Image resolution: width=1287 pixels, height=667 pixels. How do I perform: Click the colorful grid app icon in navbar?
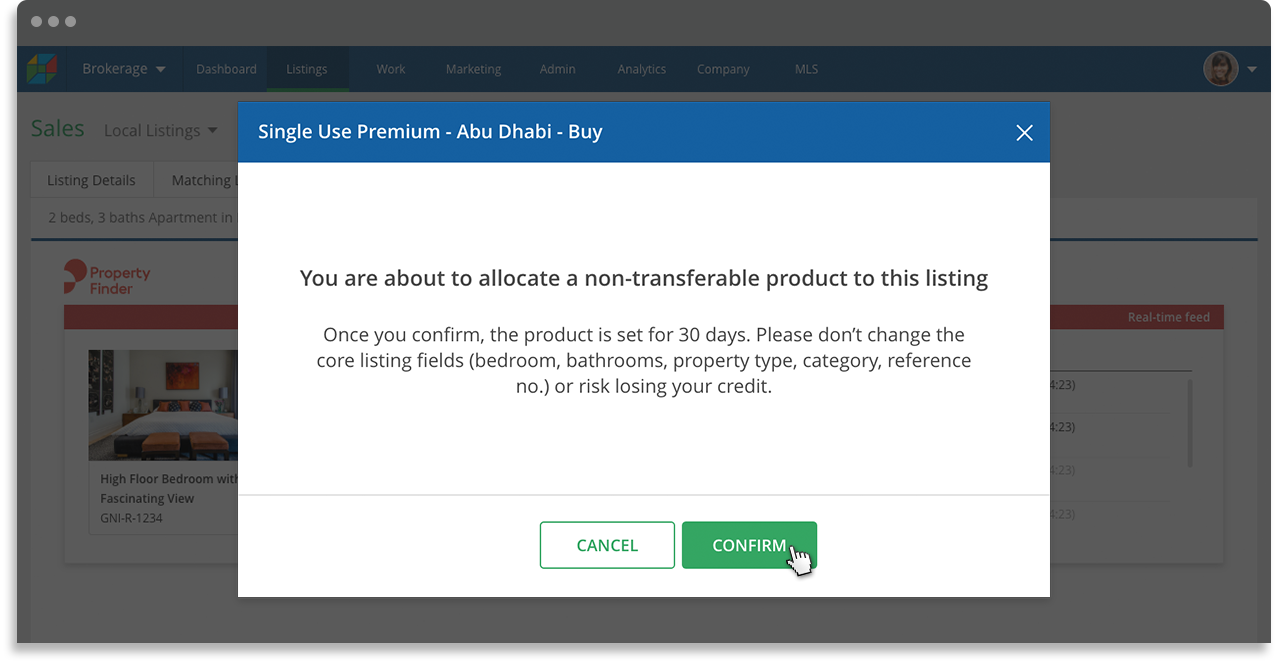[41, 68]
